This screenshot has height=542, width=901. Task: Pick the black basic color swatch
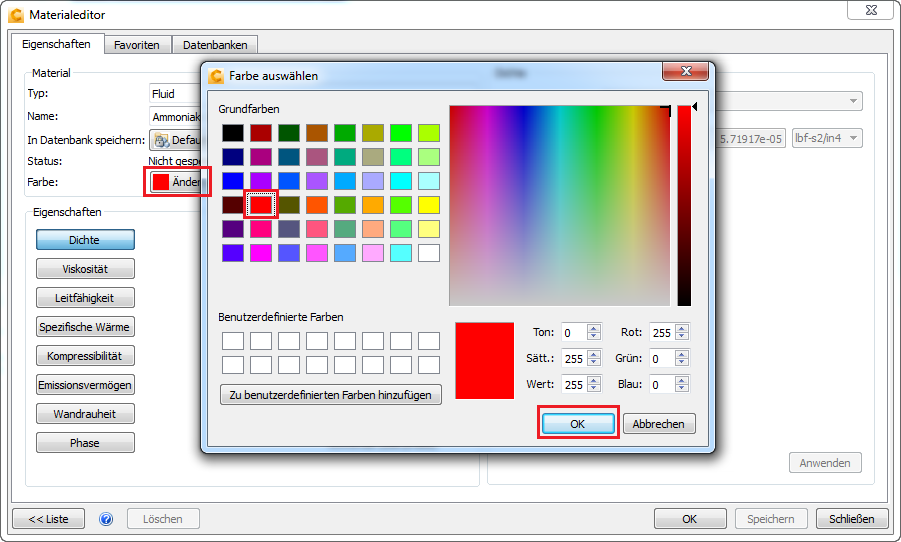tap(233, 133)
